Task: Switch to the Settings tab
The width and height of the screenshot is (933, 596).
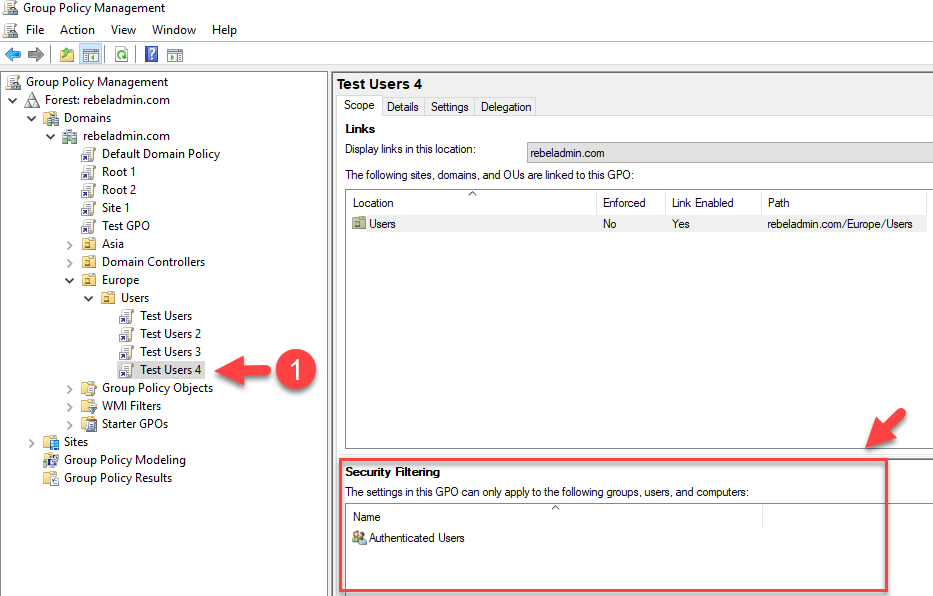Action: tap(449, 107)
